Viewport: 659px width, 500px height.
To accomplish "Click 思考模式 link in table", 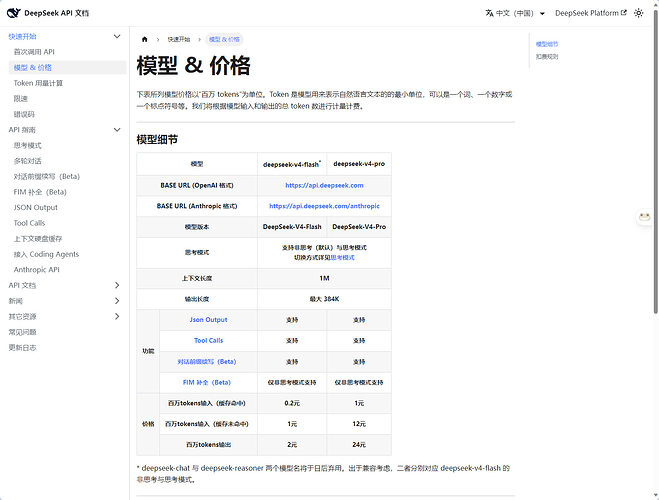I will (342, 258).
